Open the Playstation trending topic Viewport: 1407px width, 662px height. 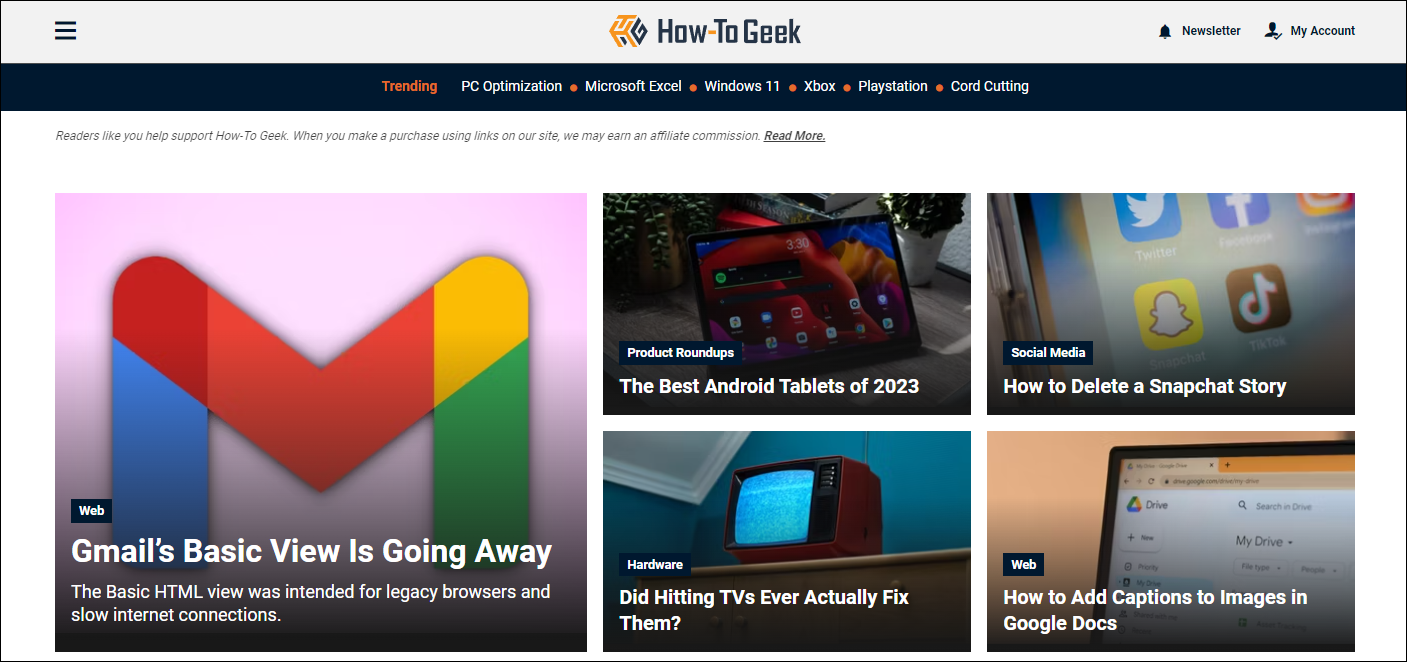point(893,86)
